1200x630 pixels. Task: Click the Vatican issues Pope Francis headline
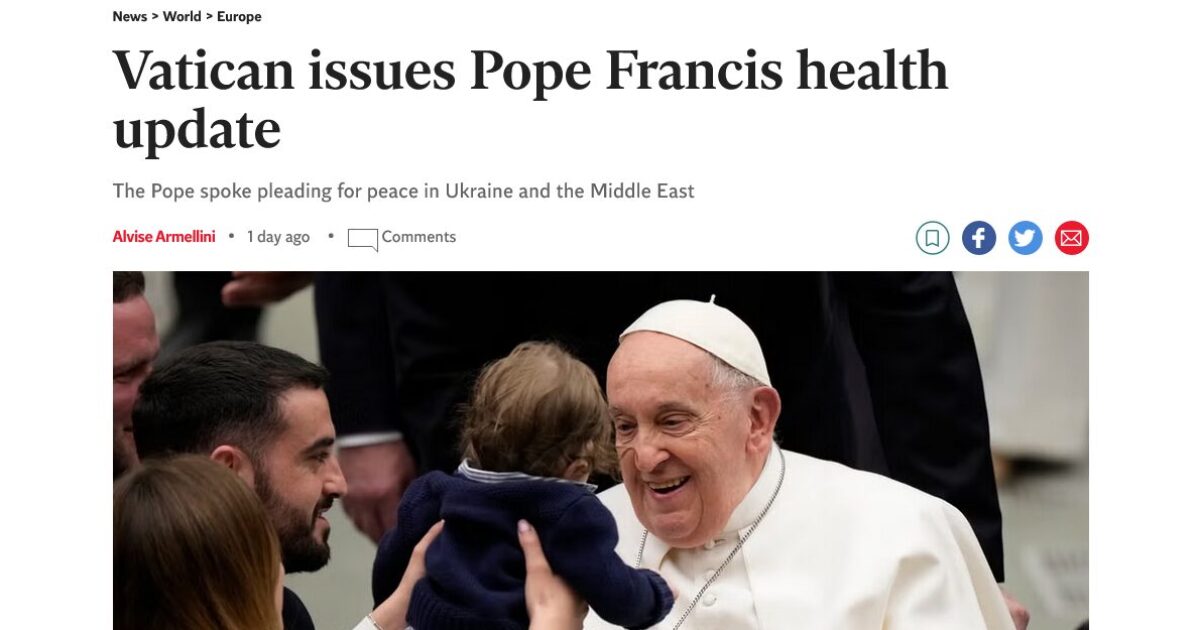point(530,100)
